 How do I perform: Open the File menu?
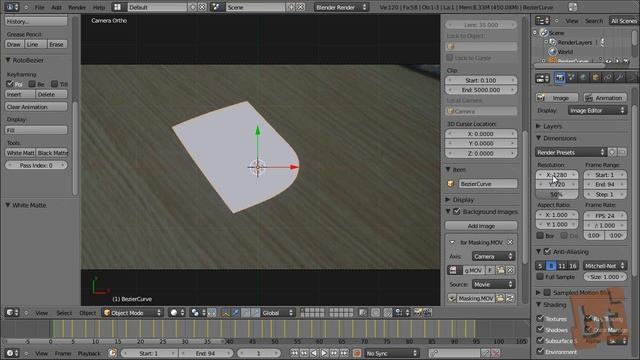[40, 7]
